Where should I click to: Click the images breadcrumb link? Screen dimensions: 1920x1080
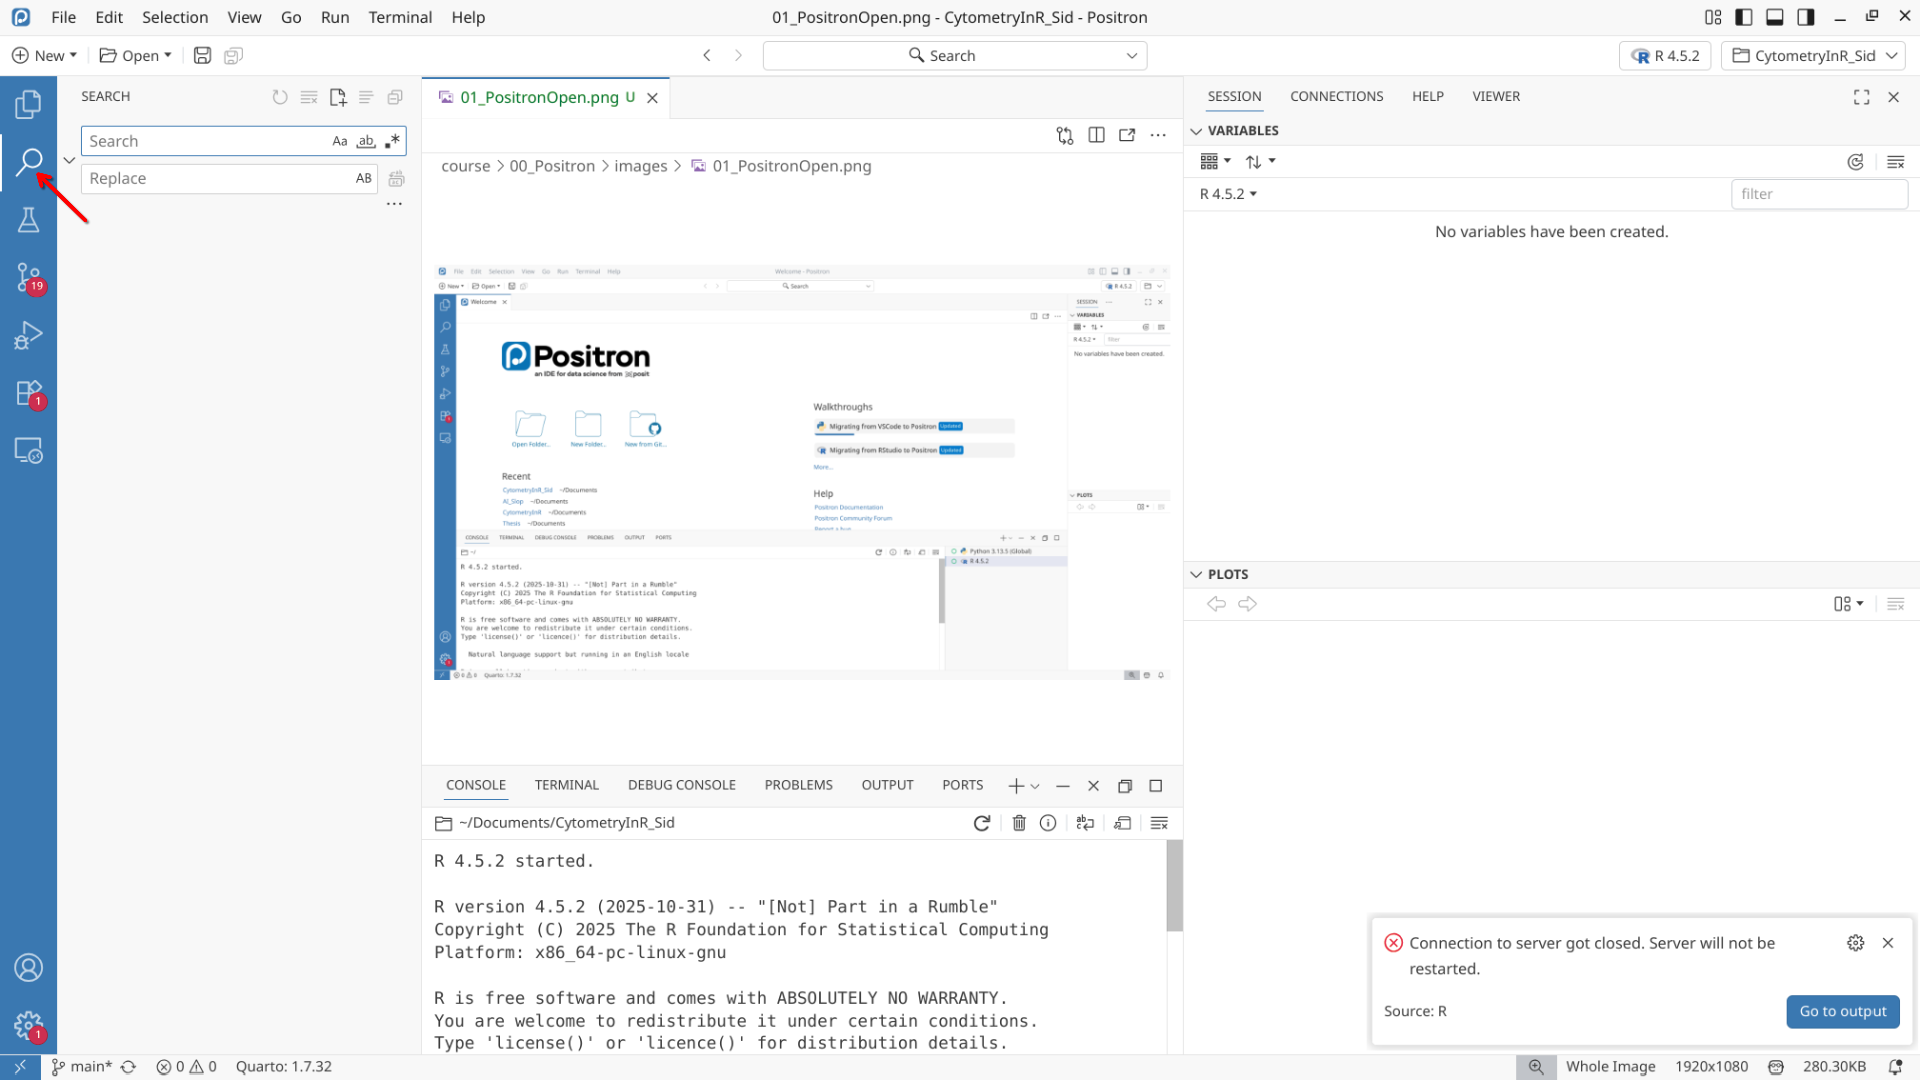640,166
